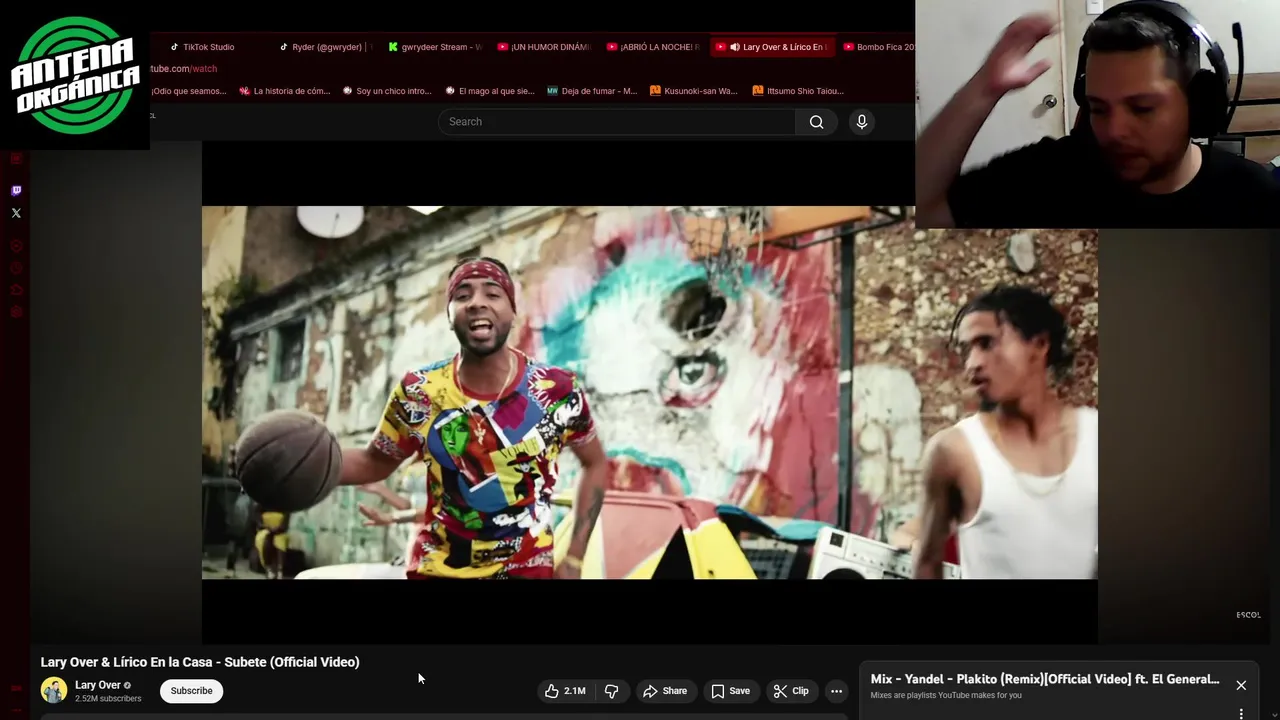Click the YouTube search magnifier button

(817, 122)
